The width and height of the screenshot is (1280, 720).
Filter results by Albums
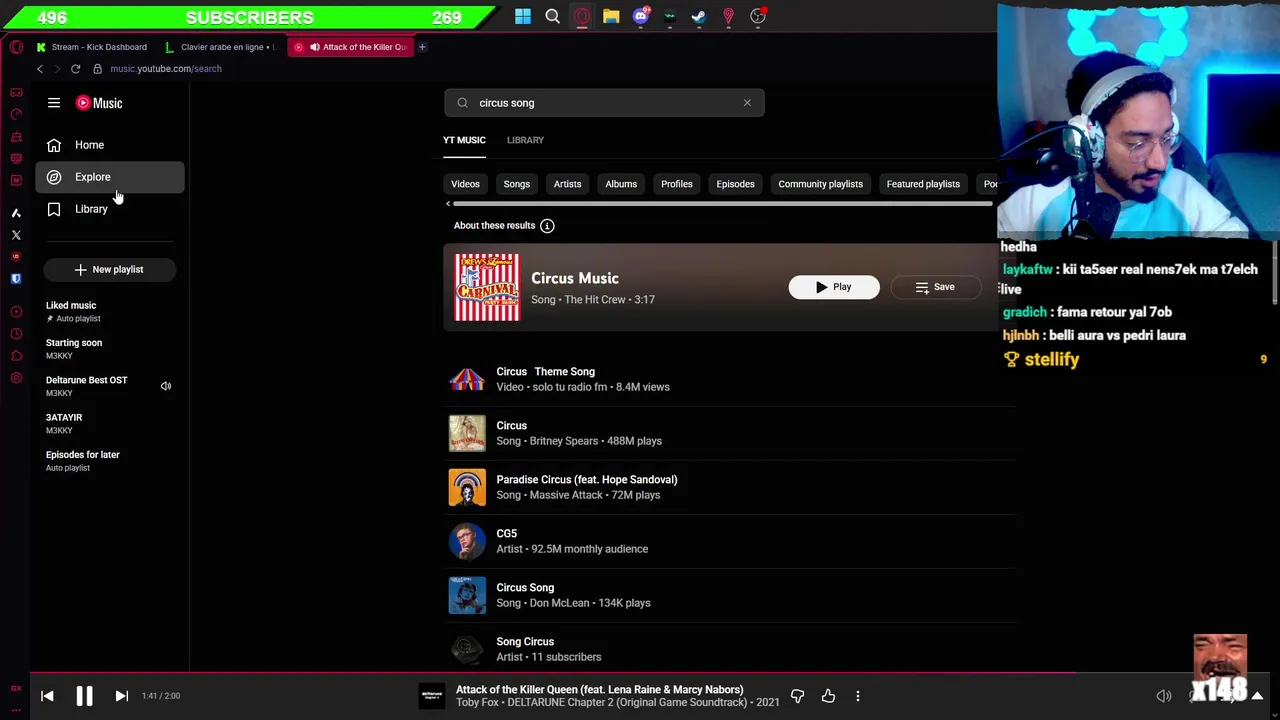coord(621,184)
